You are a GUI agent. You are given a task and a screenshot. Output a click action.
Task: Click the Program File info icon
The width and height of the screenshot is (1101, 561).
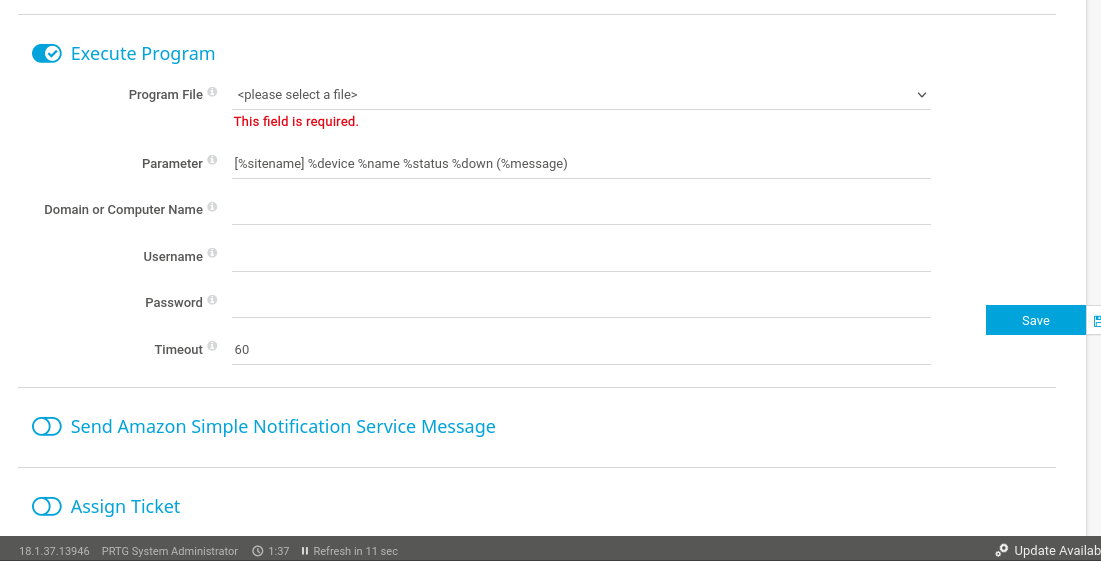213,93
